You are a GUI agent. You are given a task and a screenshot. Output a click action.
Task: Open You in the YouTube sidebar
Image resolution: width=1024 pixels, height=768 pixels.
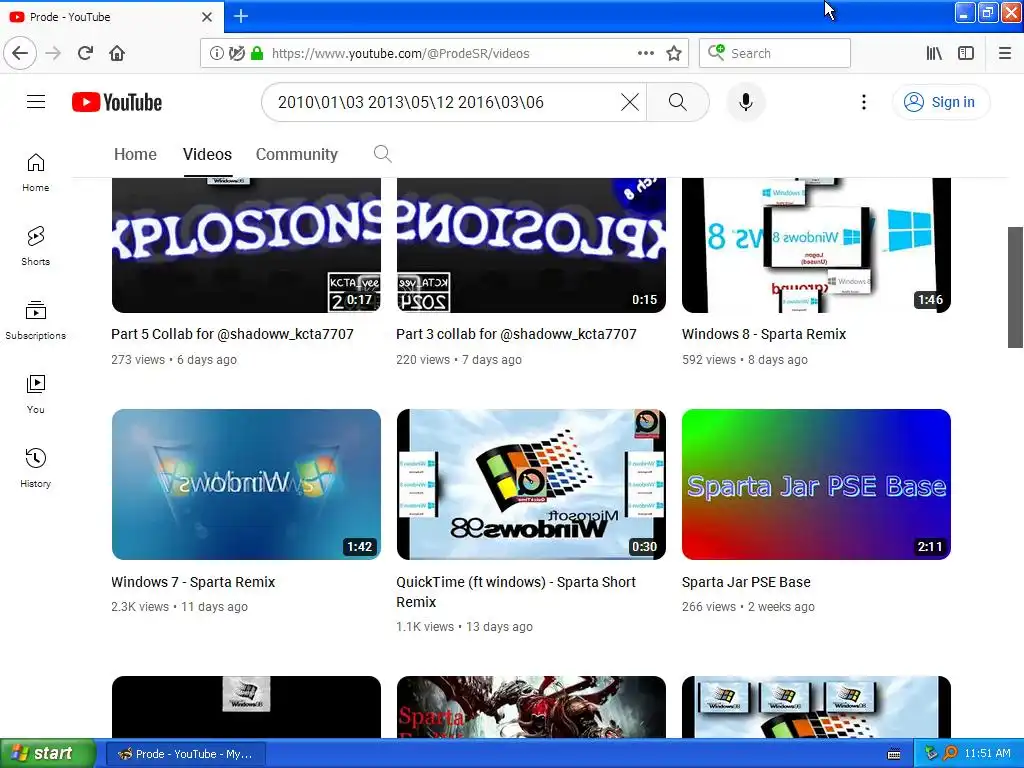click(36, 394)
